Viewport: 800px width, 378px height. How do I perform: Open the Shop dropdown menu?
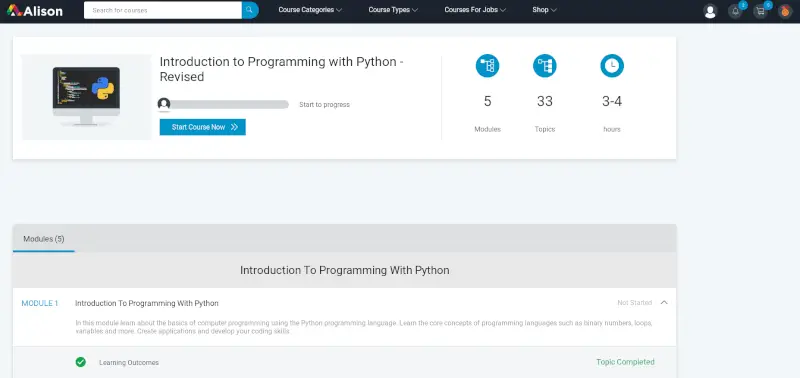544,10
